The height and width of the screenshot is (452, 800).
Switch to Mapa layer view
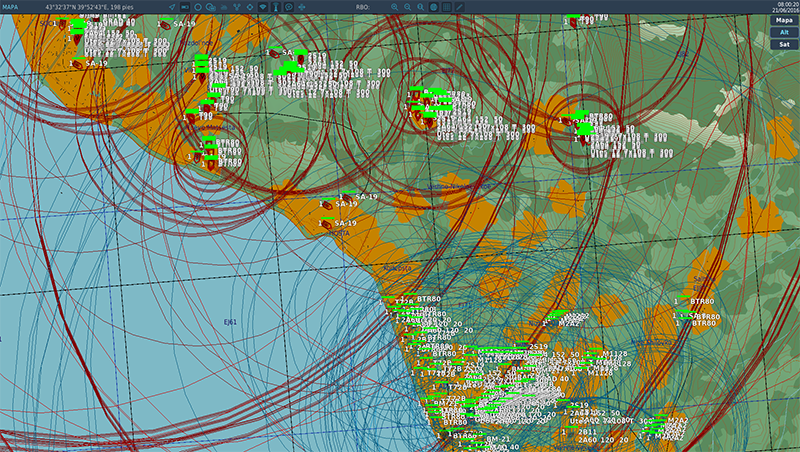click(784, 20)
